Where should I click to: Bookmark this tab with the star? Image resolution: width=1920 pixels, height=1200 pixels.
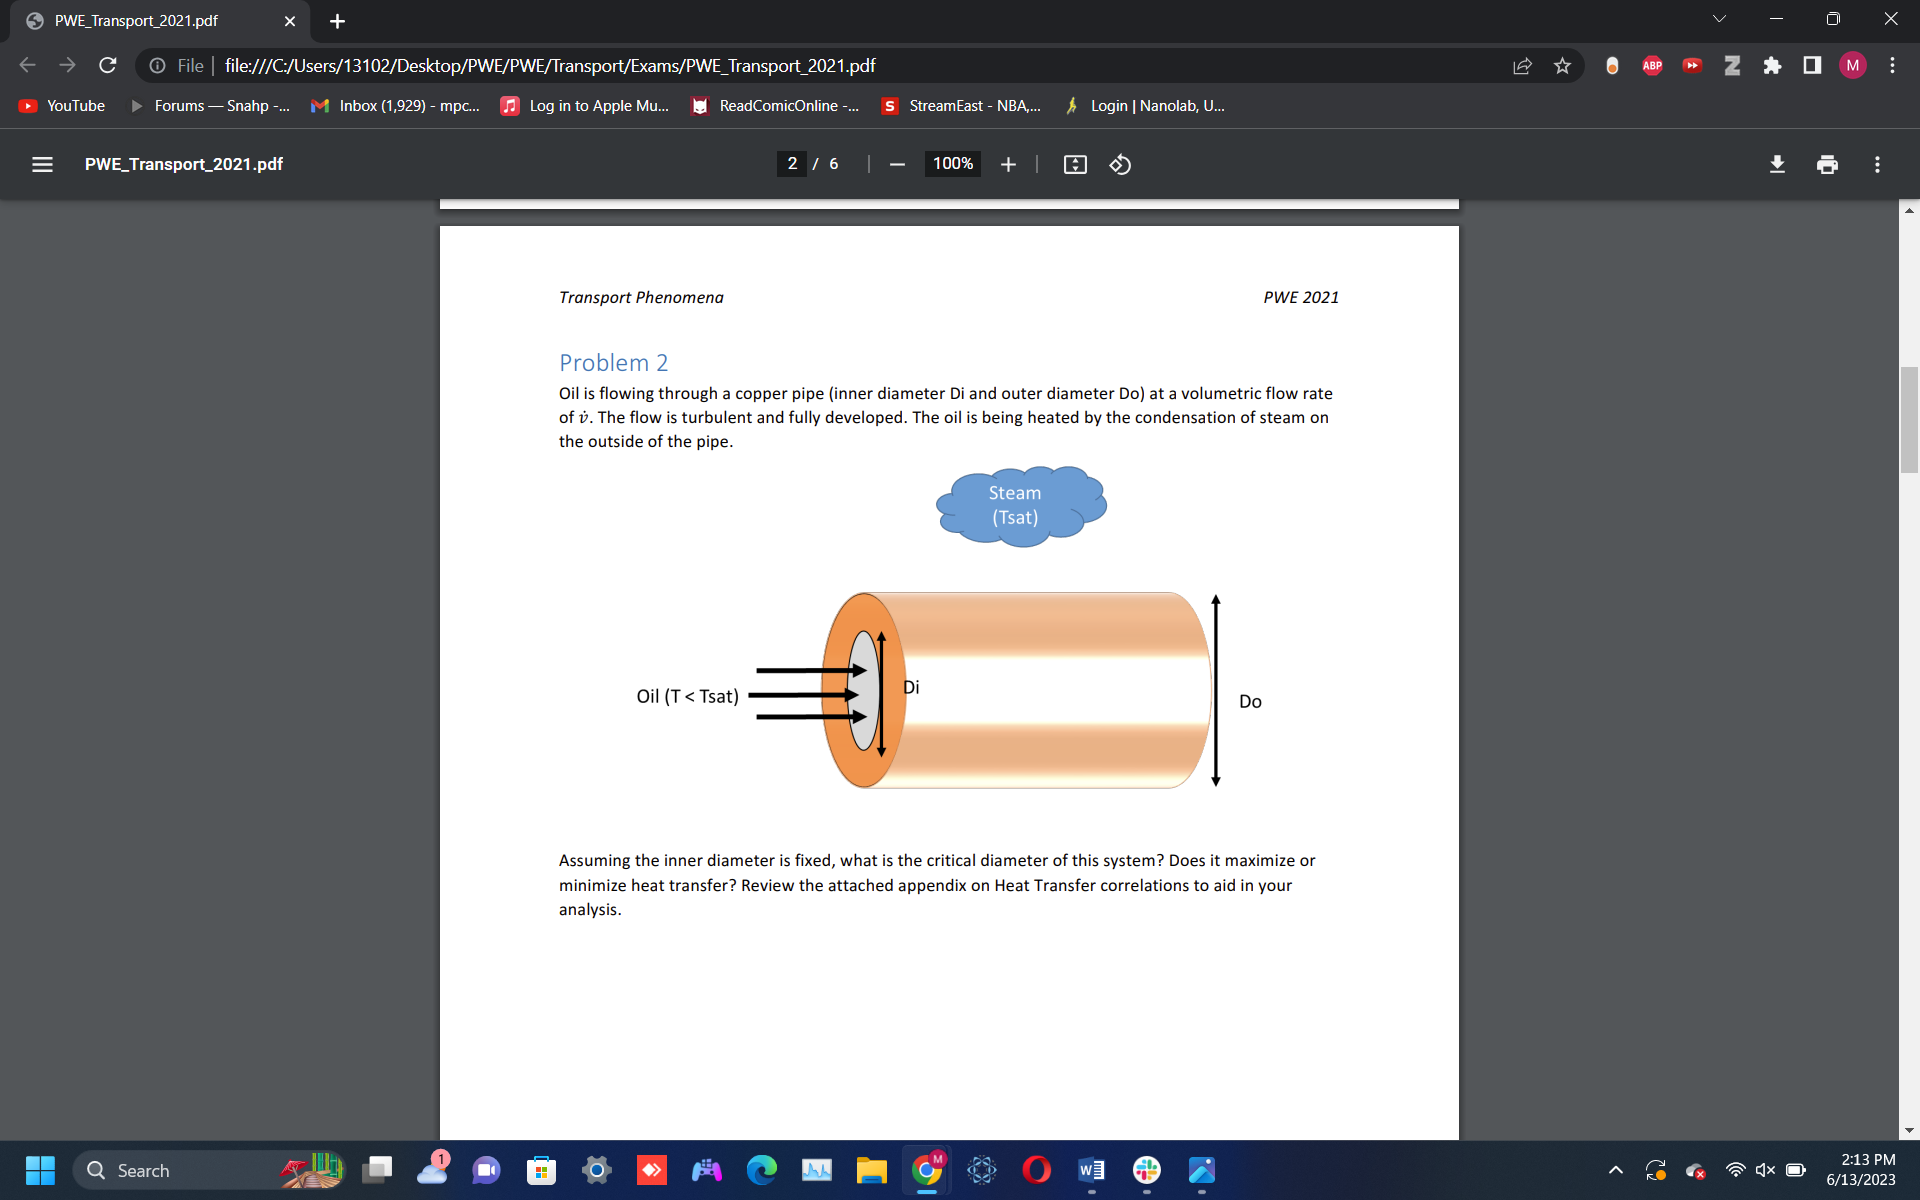1562,65
